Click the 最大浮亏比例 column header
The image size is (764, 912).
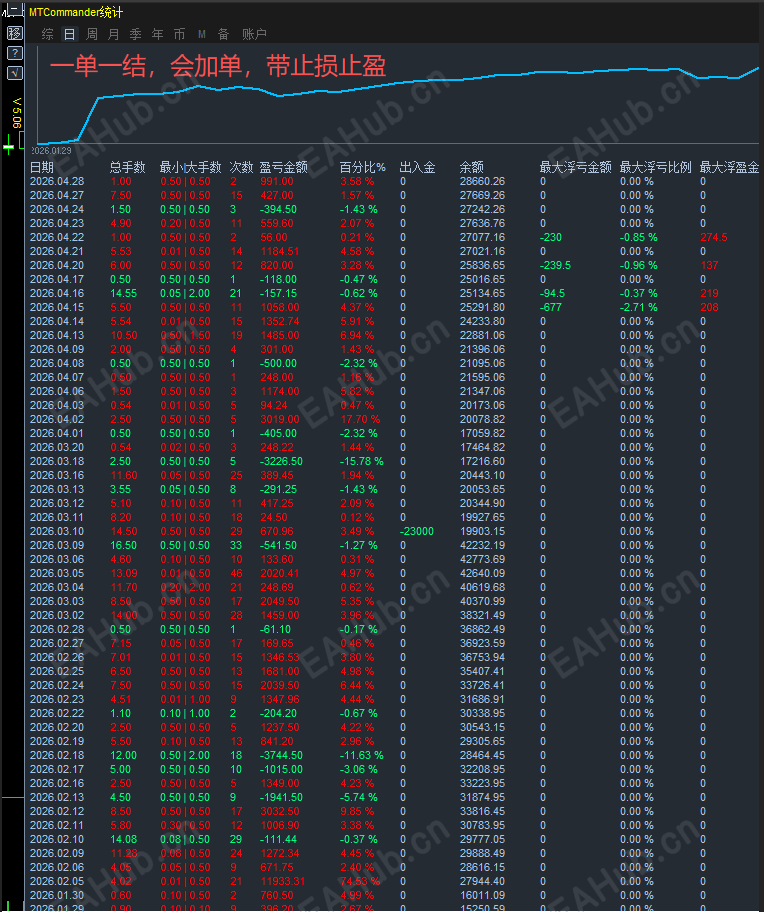[x=655, y=168]
